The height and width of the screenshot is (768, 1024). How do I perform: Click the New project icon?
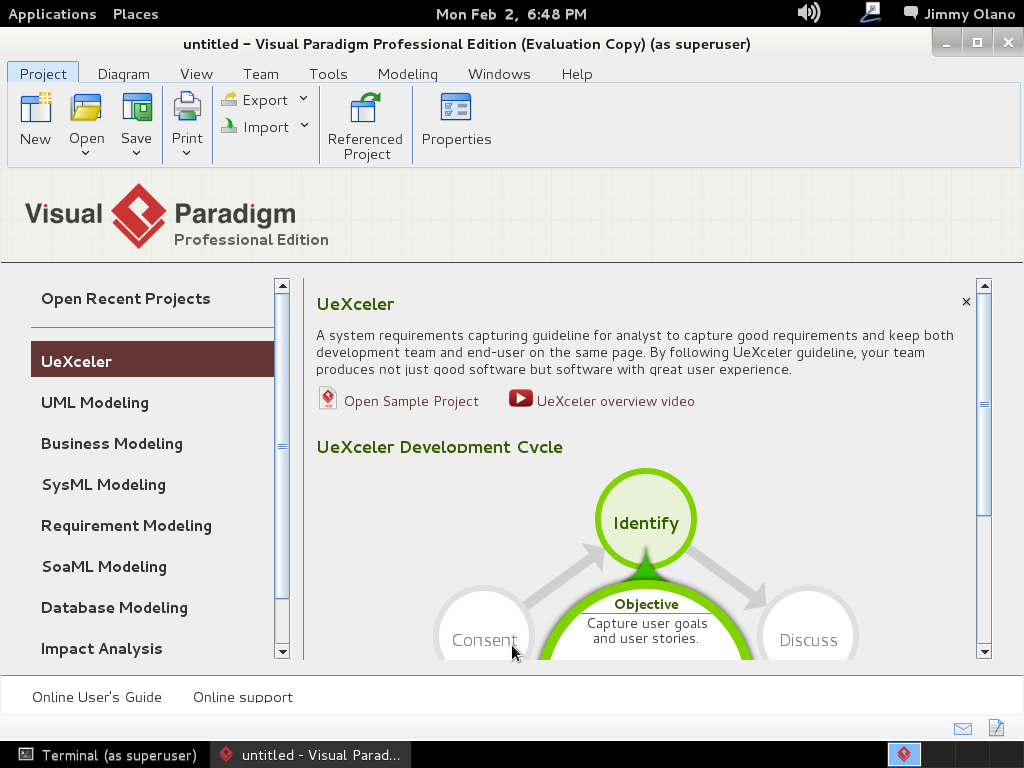[x=35, y=108]
